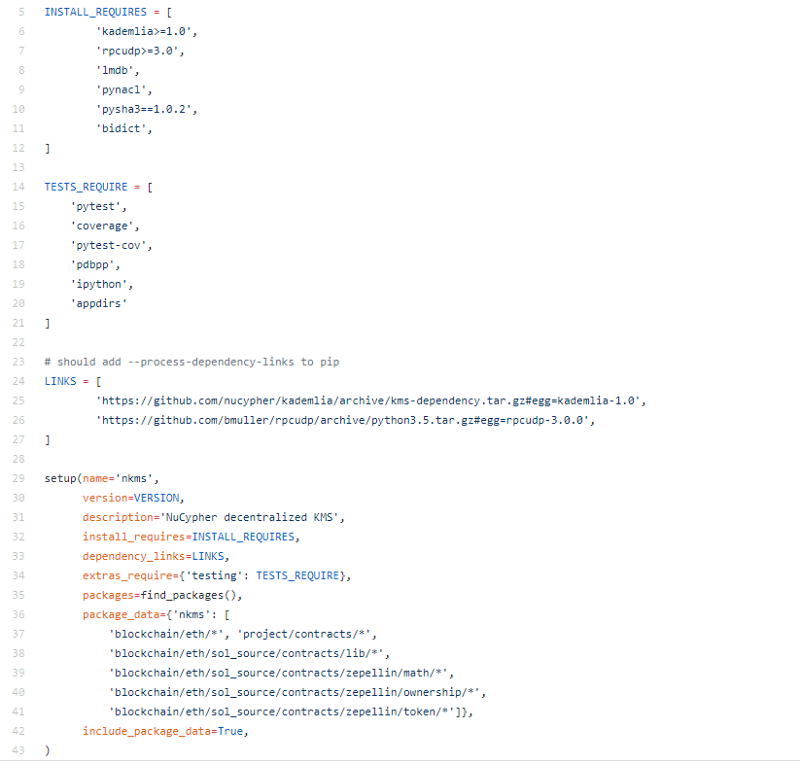Click include_package_data=True argument
The image size is (800, 762).
tap(162, 731)
